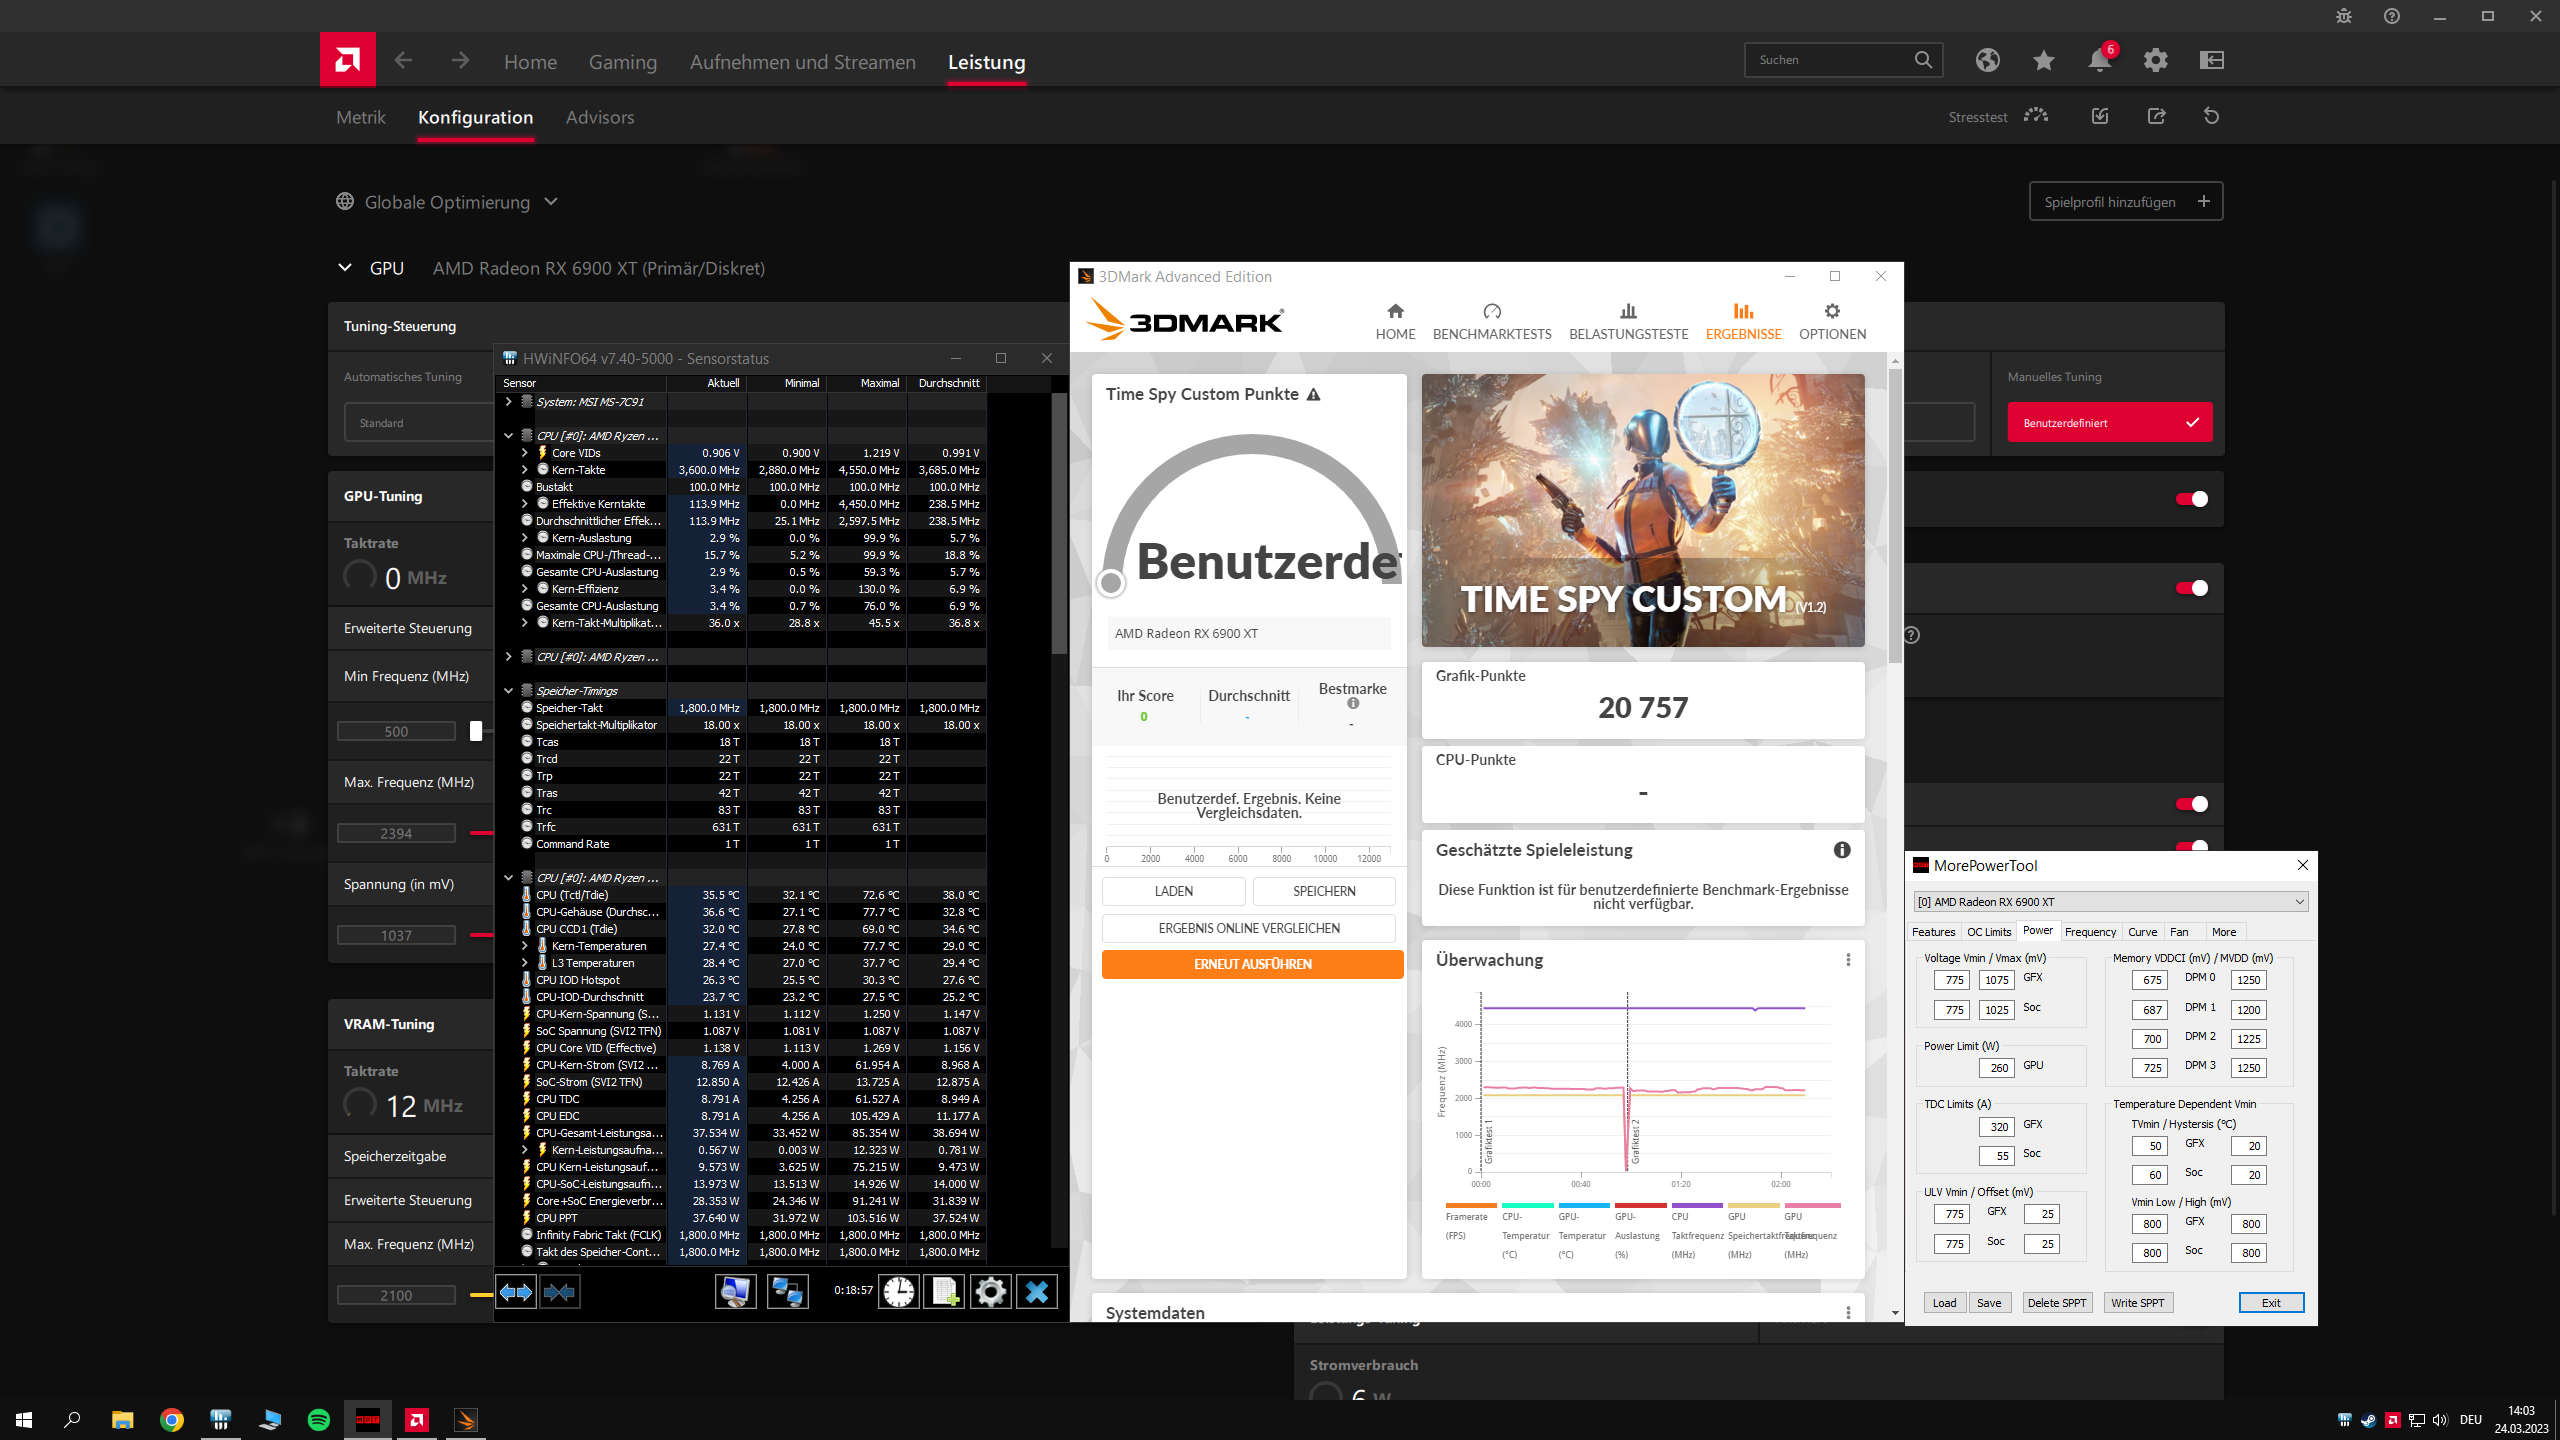Click the AMD Radeon logo home icon
Screen dimensions: 2560x1440
(347, 60)
